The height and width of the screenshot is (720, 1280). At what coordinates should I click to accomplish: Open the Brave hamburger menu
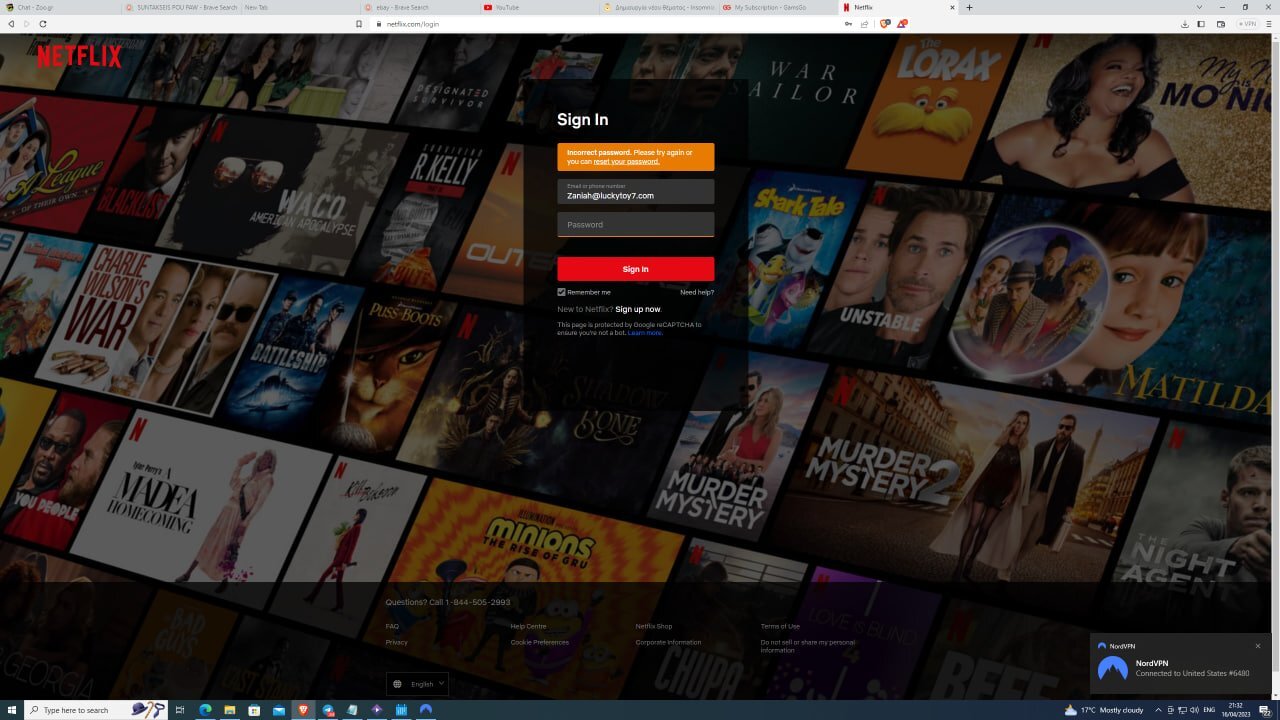coord(1269,23)
